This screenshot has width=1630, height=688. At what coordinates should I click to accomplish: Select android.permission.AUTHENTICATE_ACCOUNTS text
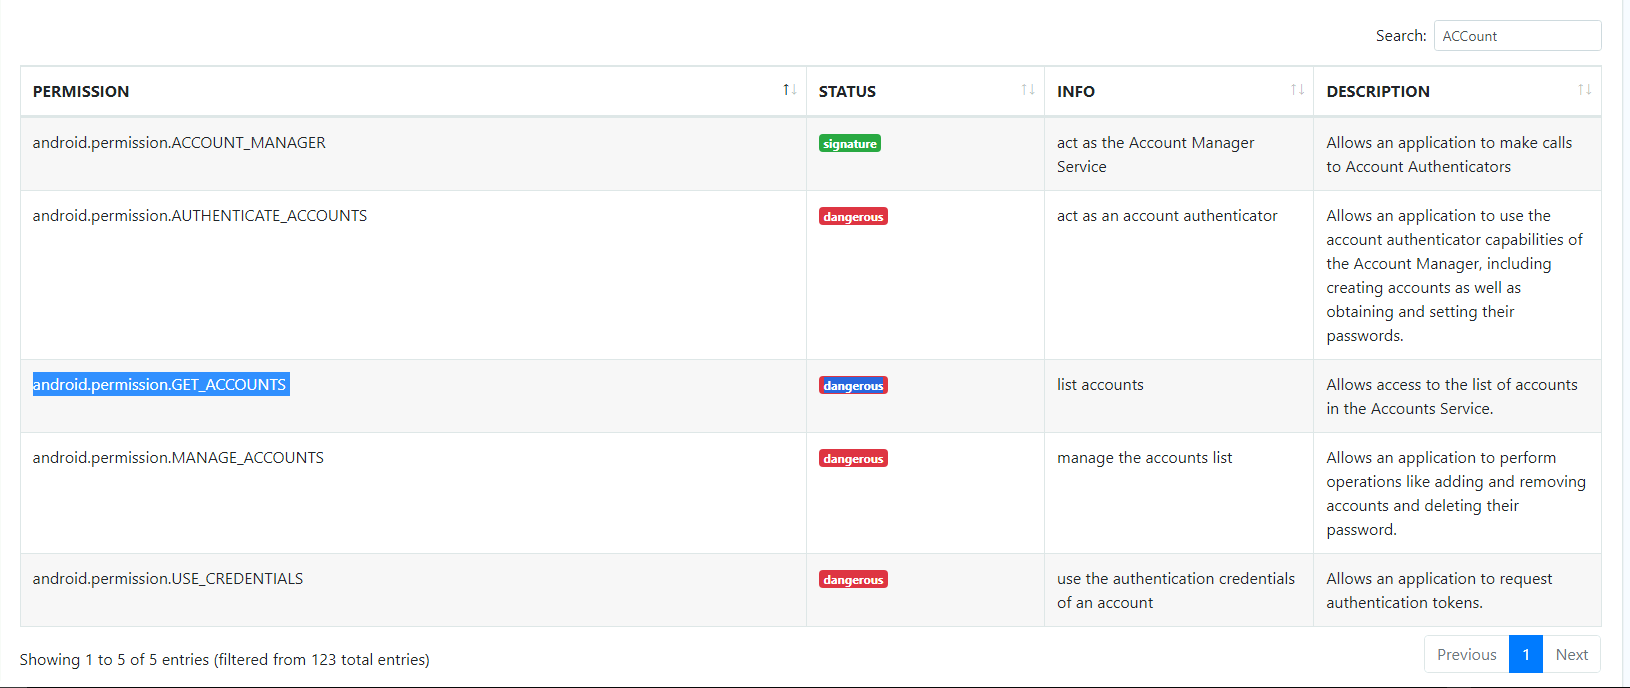[200, 216]
